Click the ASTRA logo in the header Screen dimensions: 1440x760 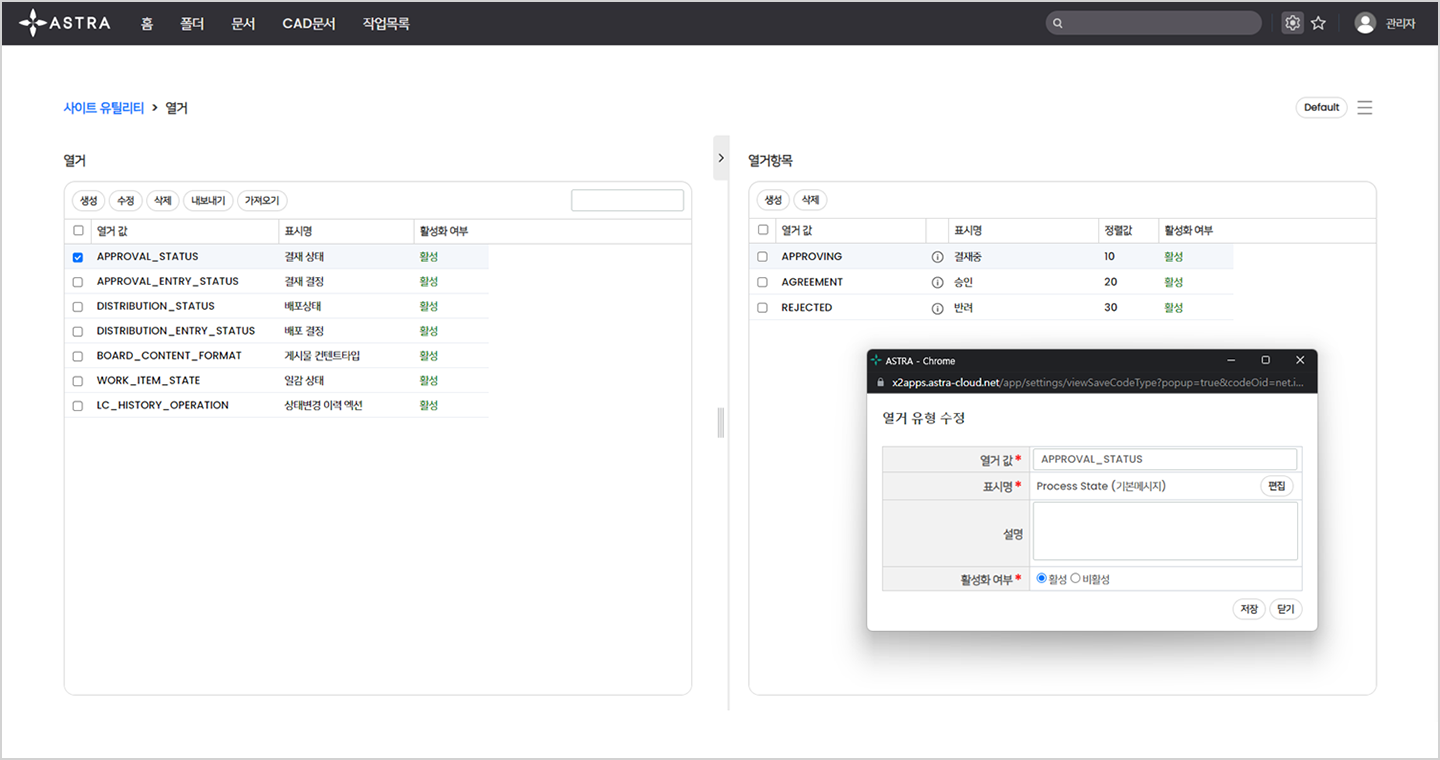[x=65, y=22]
